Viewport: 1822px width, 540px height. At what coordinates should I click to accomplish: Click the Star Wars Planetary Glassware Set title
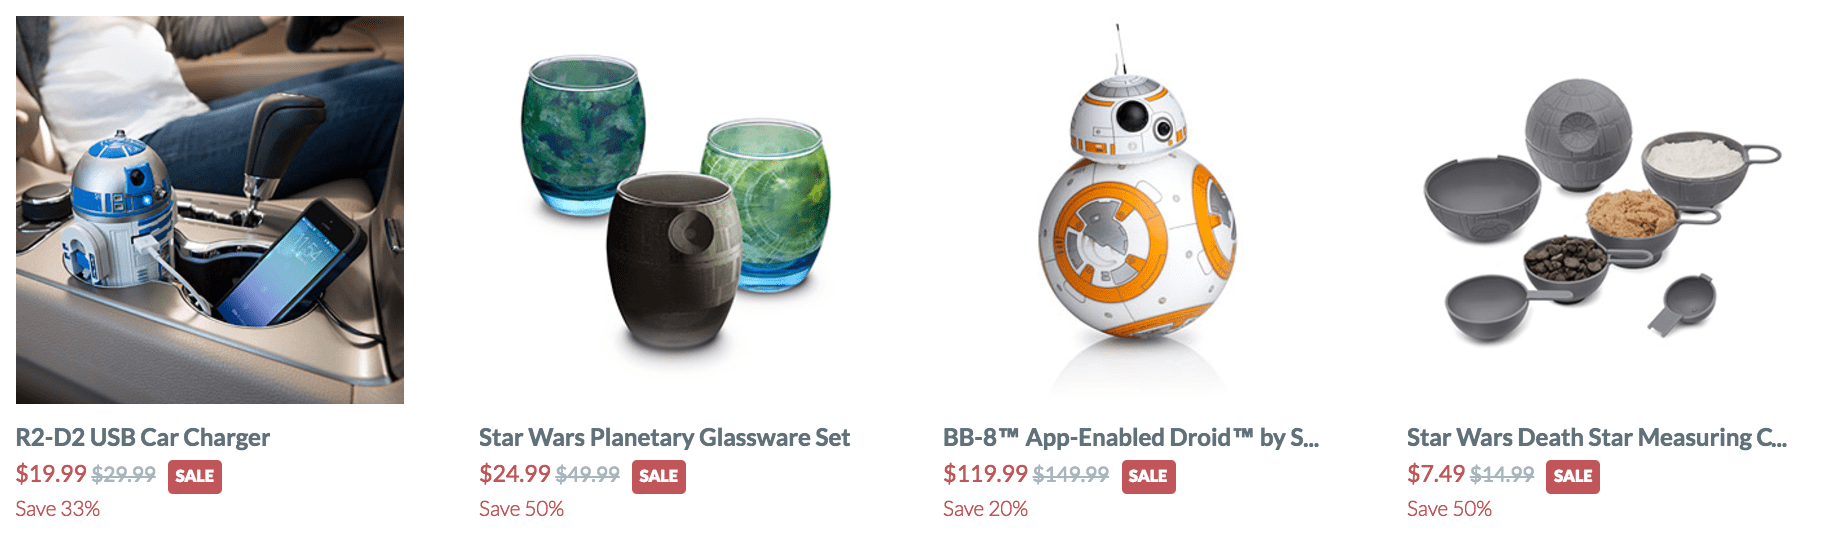tap(664, 438)
